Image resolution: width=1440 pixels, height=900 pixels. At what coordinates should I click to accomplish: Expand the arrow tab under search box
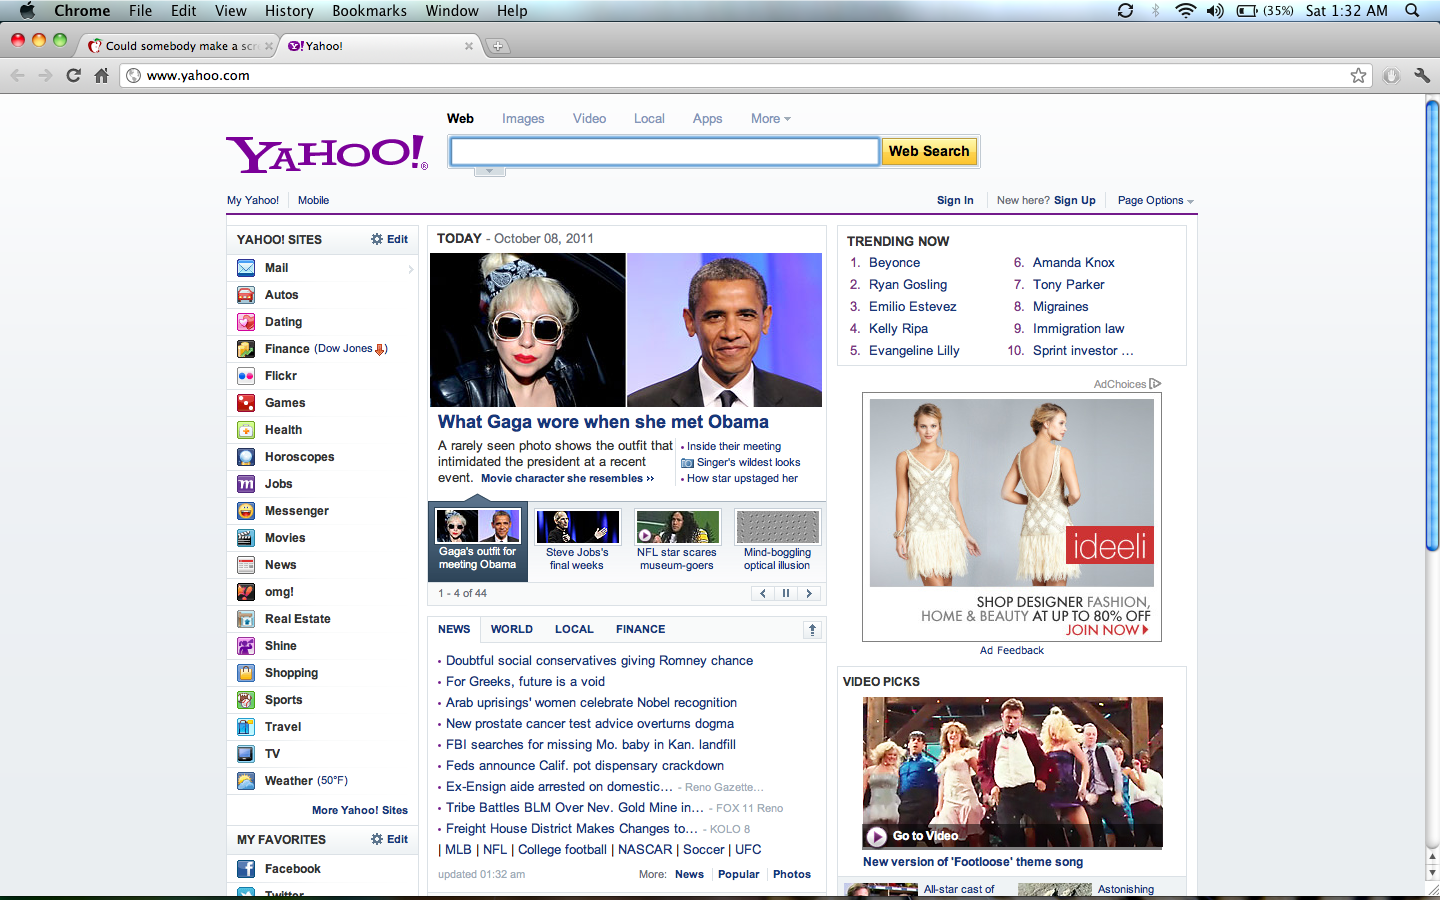tap(489, 171)
